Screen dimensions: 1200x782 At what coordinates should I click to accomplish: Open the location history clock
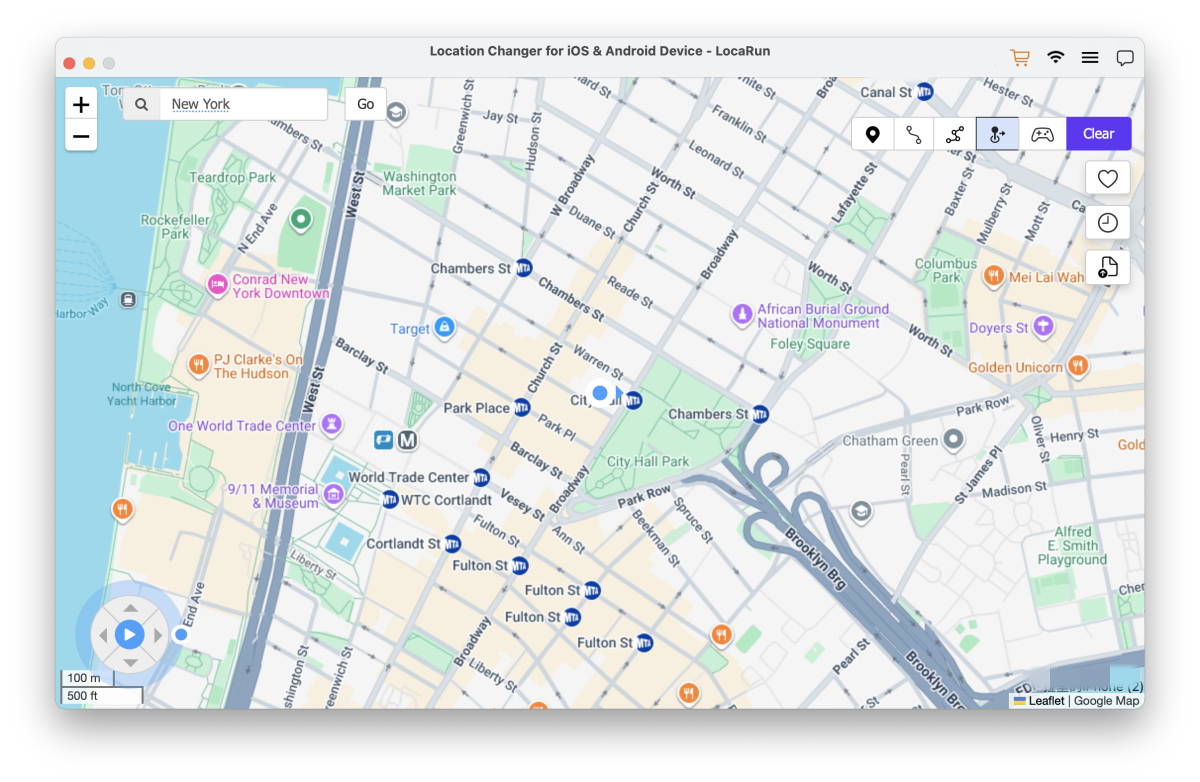tap(1107, 223)
